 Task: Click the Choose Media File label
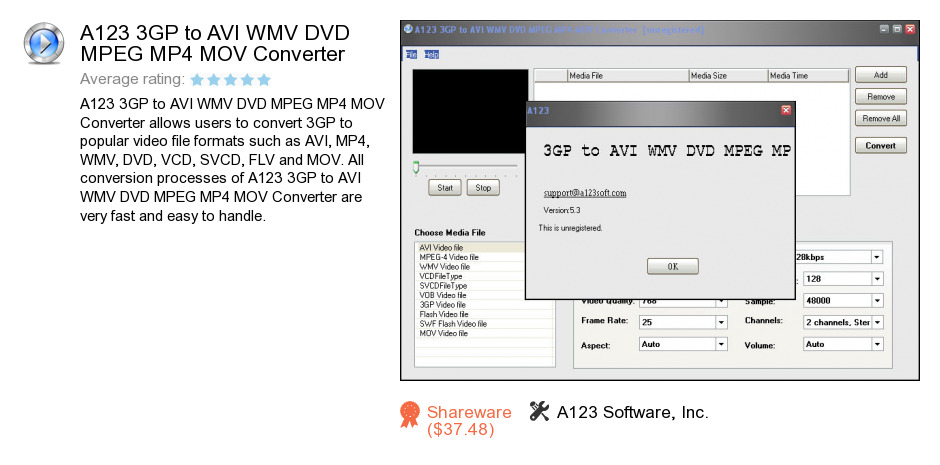(450, 232)
